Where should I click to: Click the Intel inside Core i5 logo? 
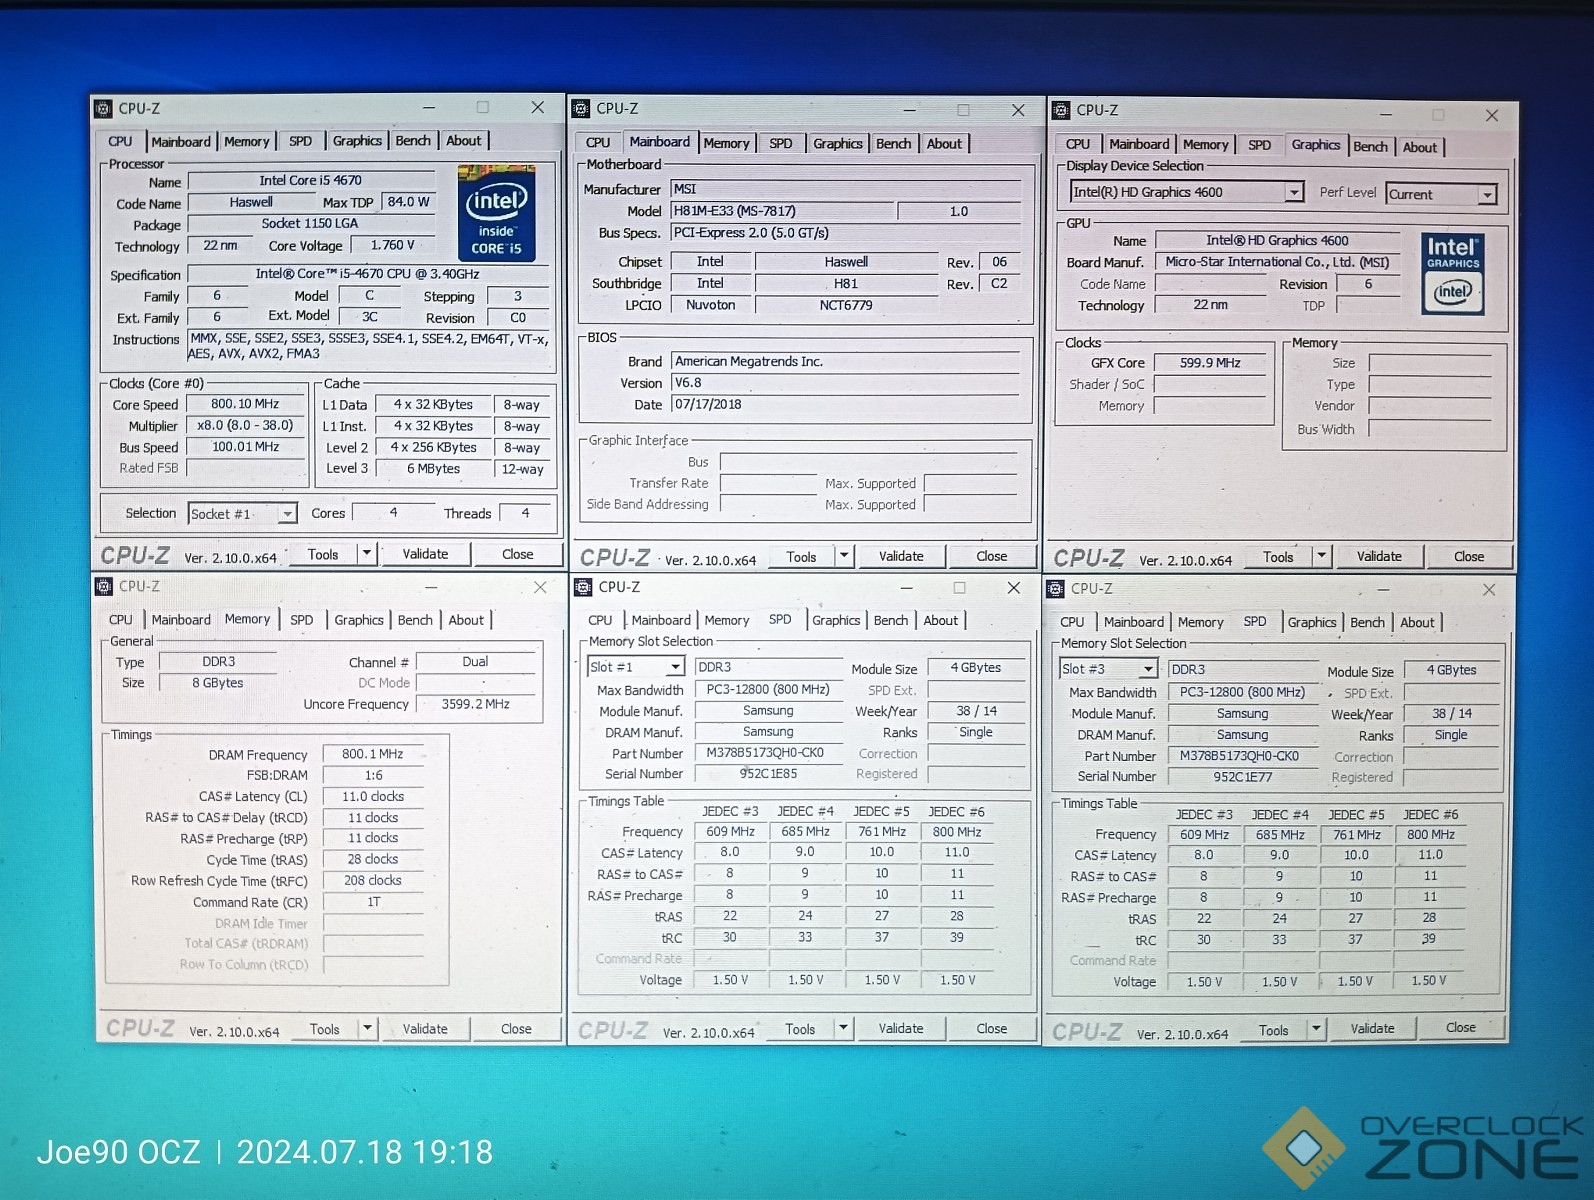pyautogui.click(x=497, y=213)
